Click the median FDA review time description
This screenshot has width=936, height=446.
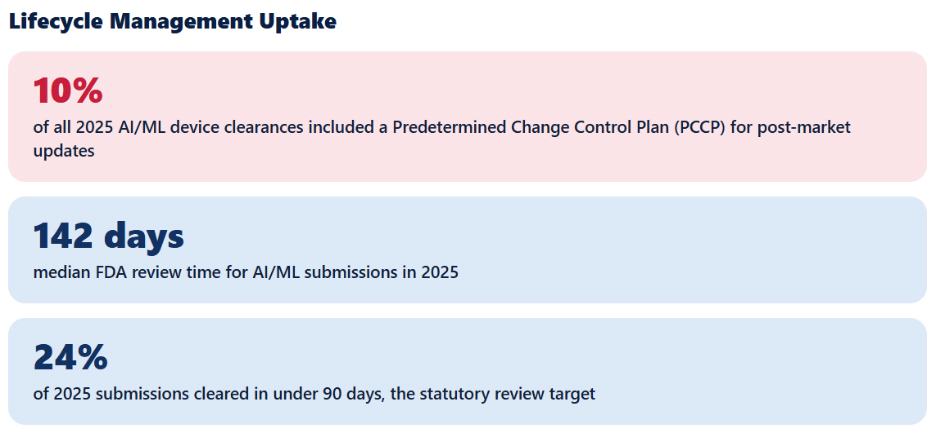(x=246, y=273)
